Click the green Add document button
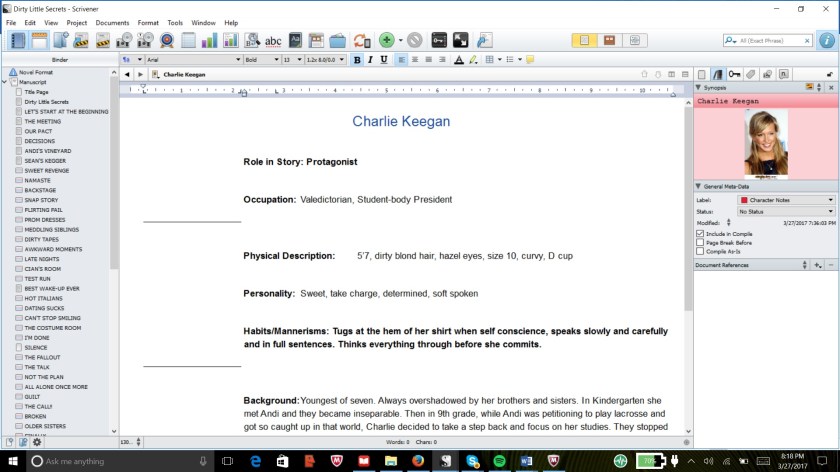This screenshot has width=840, height=472. click(386, 40)
